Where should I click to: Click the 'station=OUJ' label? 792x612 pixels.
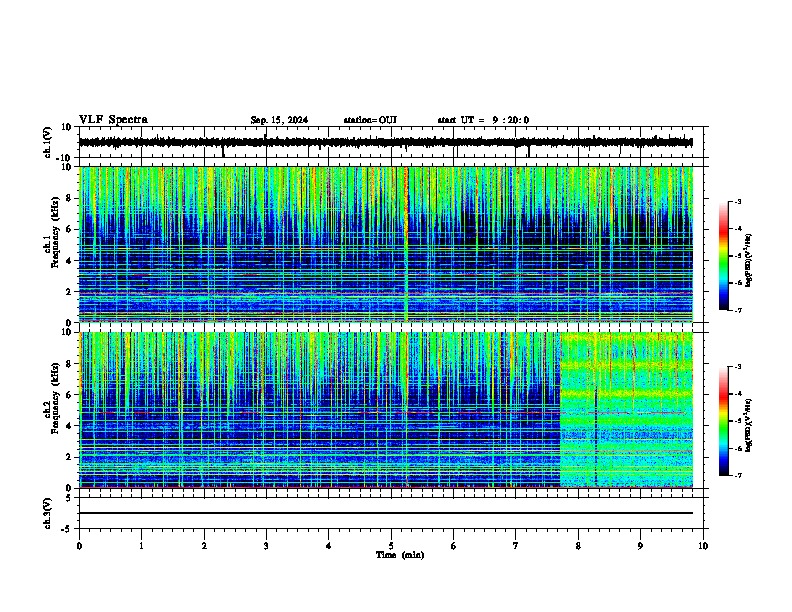pyautogui.click(x=370, y=120)
